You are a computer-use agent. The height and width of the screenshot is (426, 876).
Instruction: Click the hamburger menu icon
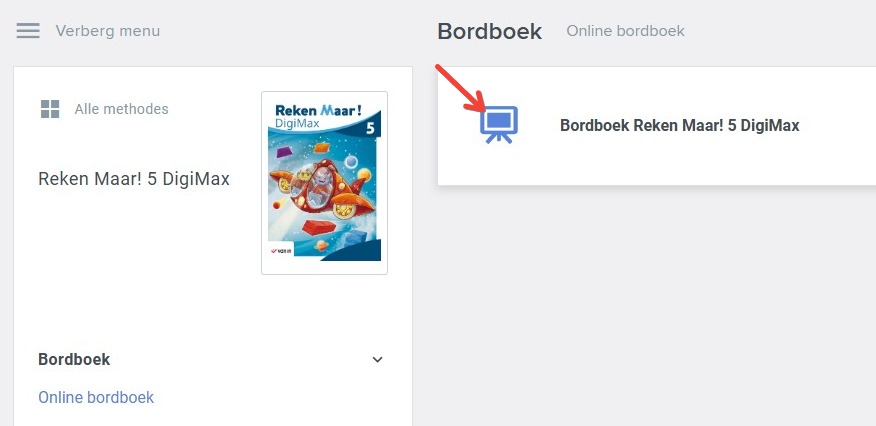(x=28, y=31)
